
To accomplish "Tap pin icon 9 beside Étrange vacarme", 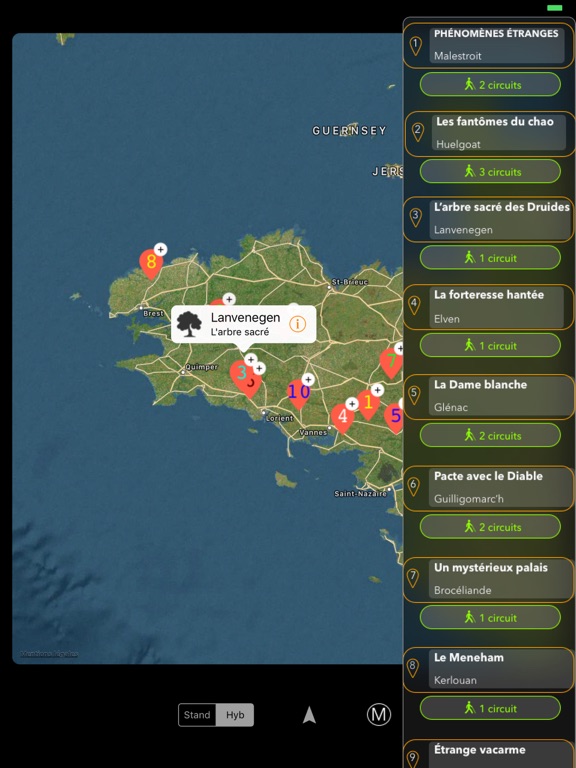I will click(x=412, y=759).
